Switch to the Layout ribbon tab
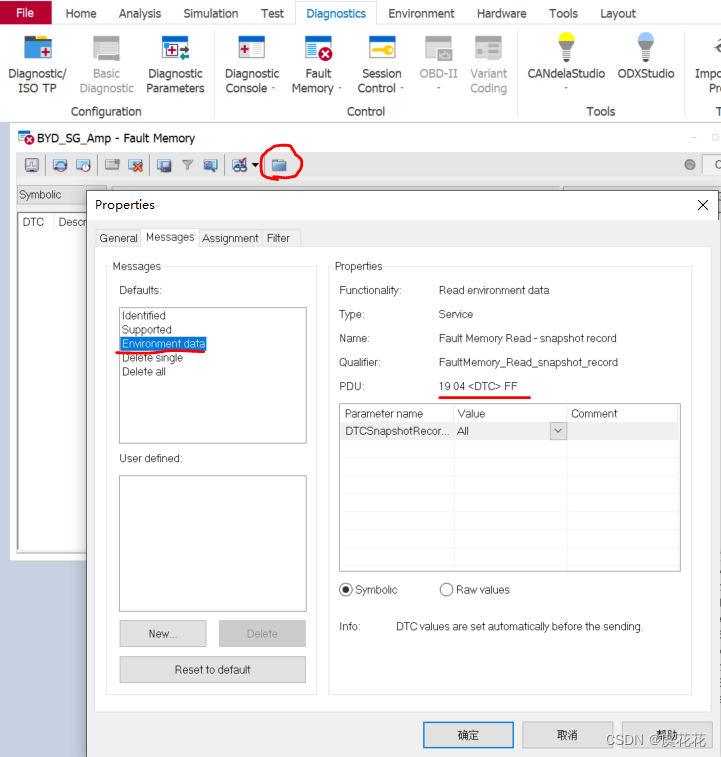 [x=618, y=14]
